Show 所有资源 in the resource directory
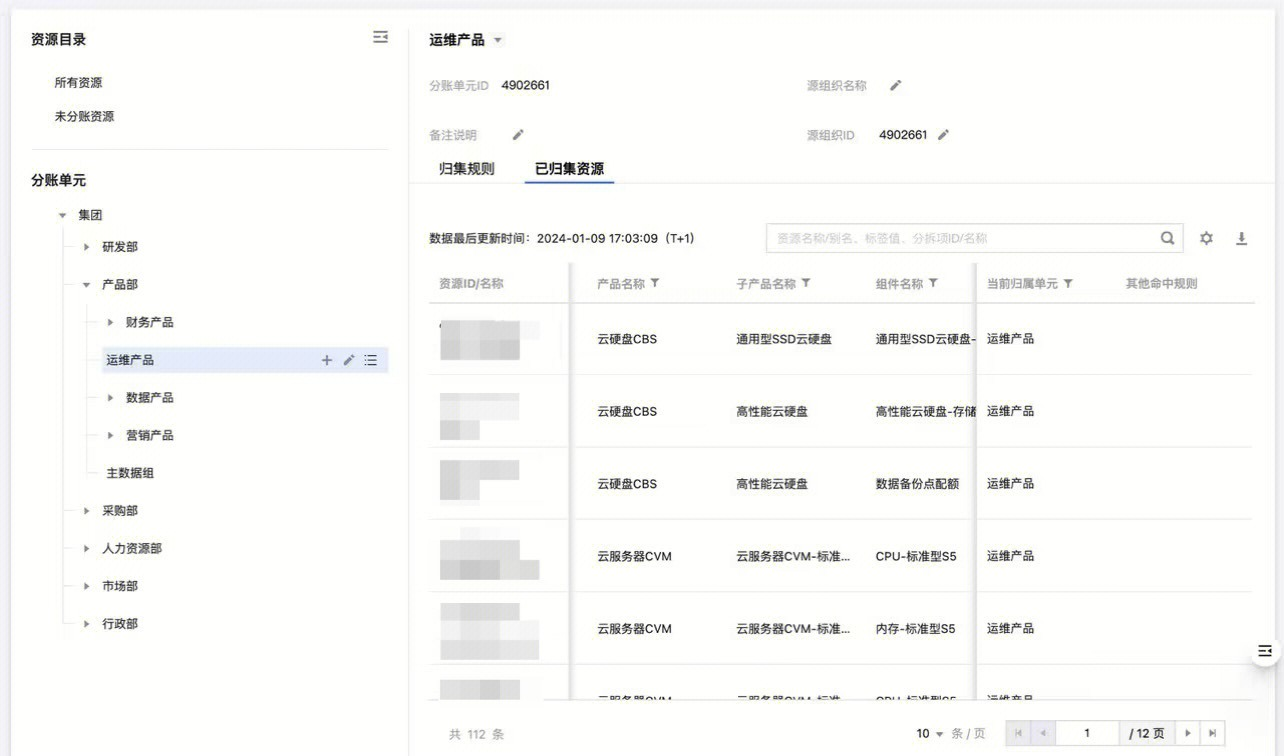The image size is (1284, 756). coord(78,83)
